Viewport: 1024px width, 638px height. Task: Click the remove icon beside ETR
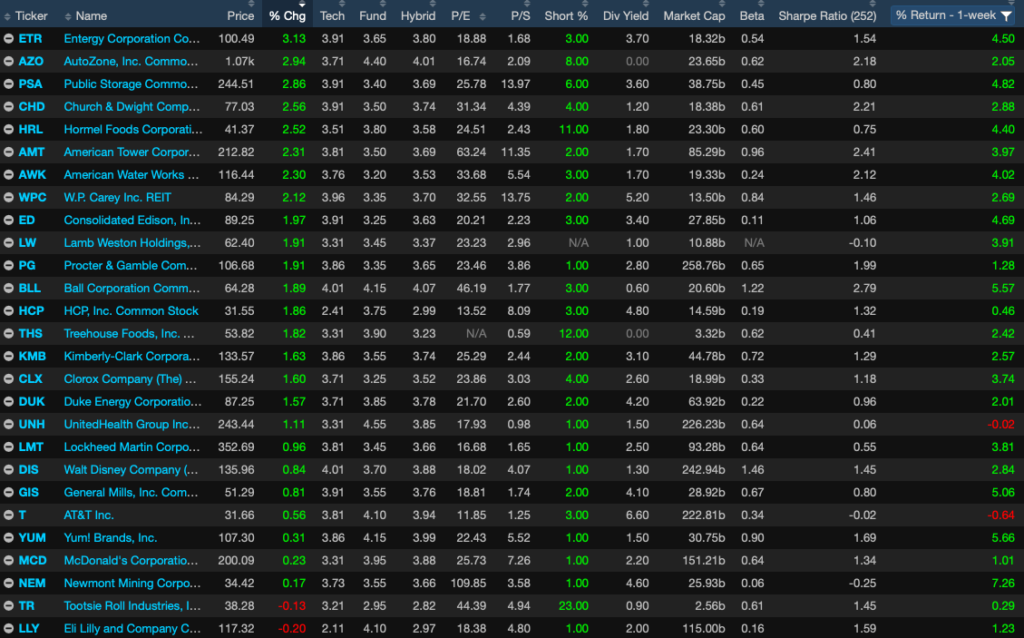pyautogui.click(x=8, y=39)
